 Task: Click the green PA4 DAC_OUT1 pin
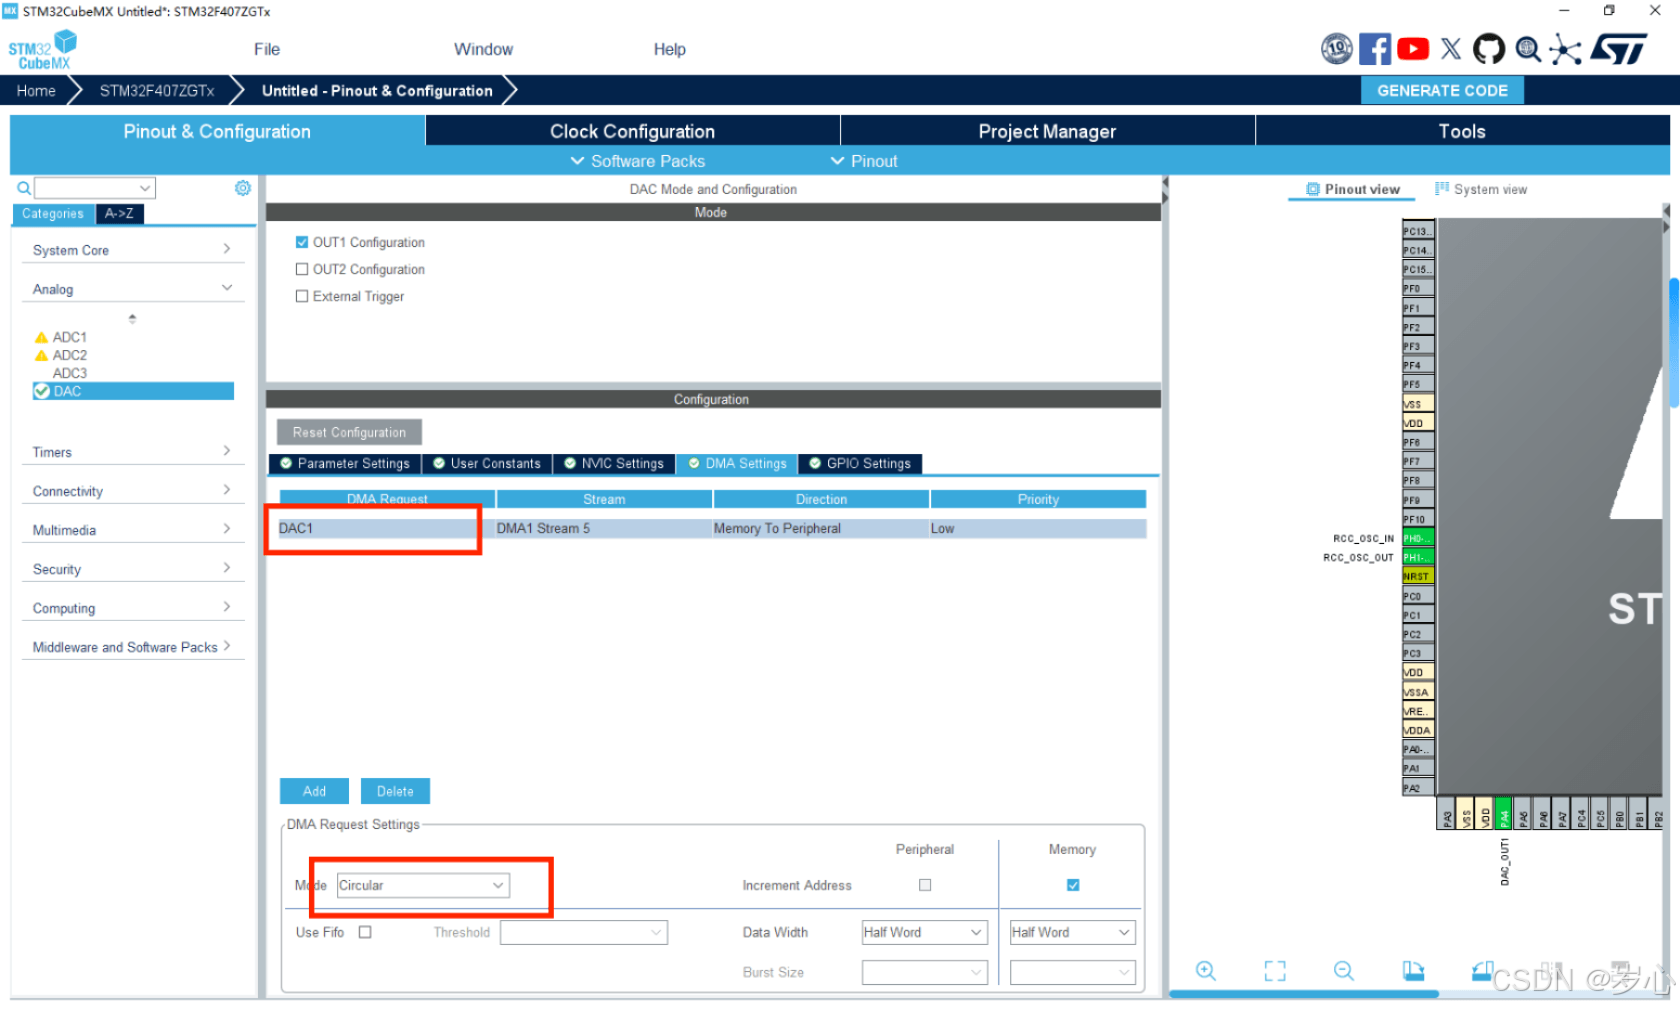click(1504, 814)
